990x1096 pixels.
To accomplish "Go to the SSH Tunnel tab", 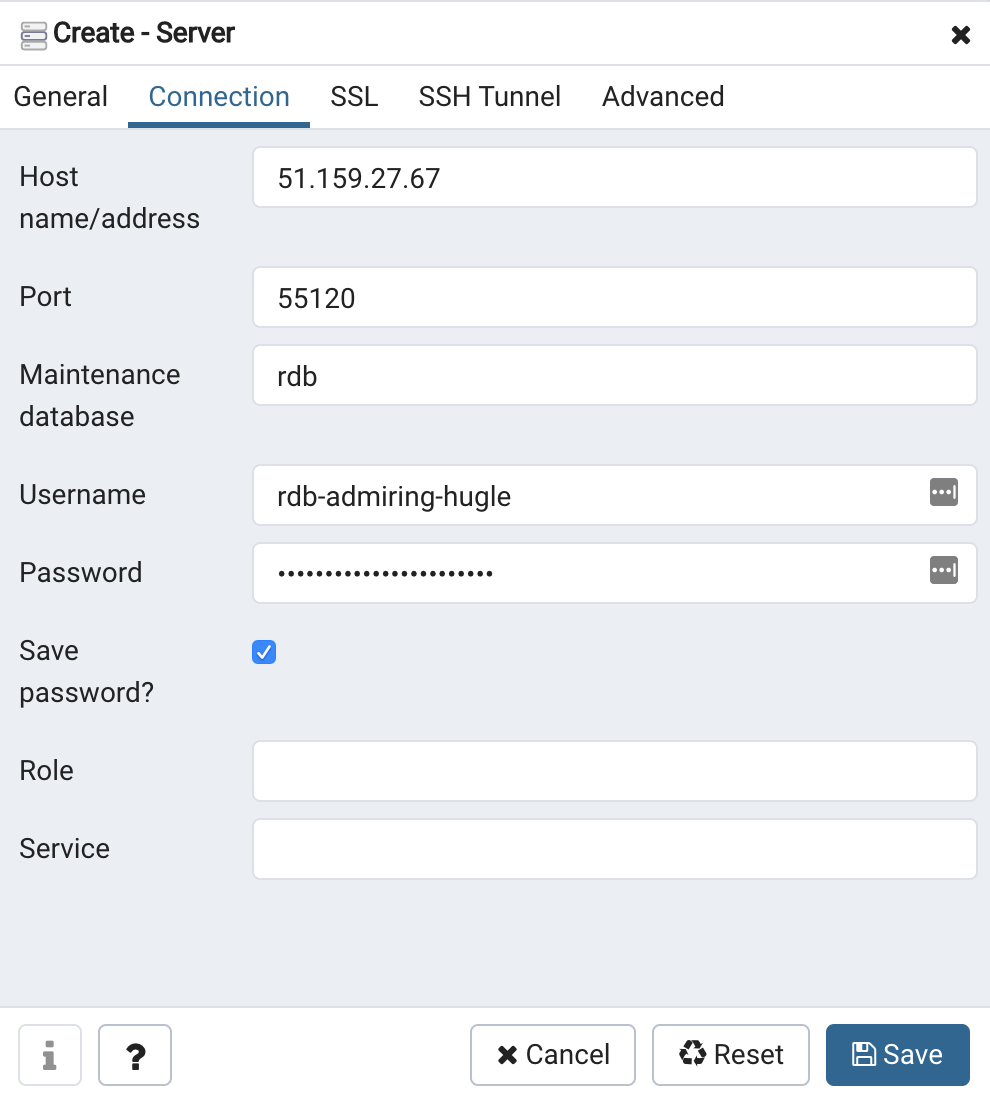I will [489, 97].
